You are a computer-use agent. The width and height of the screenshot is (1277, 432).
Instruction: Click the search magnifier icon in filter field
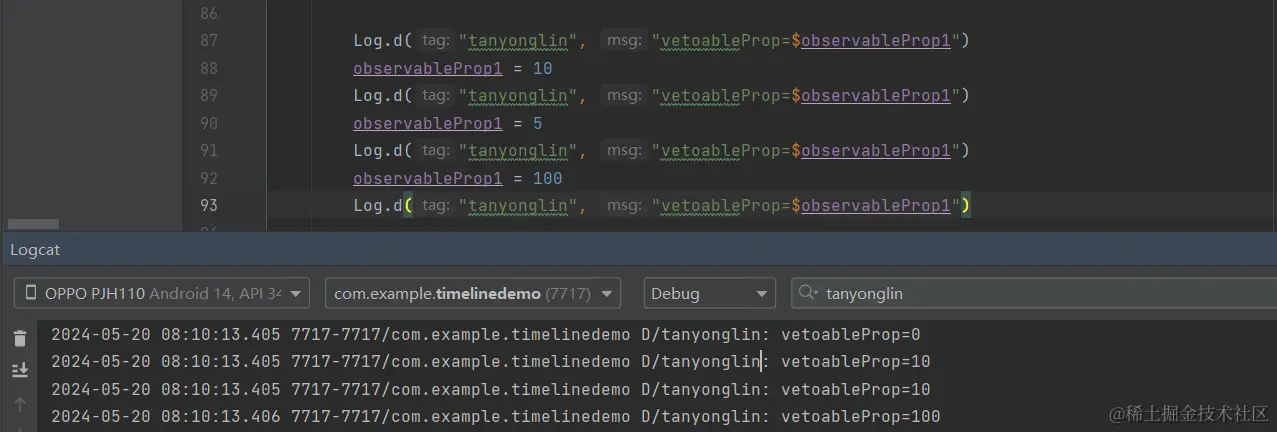tap(808, 294)
